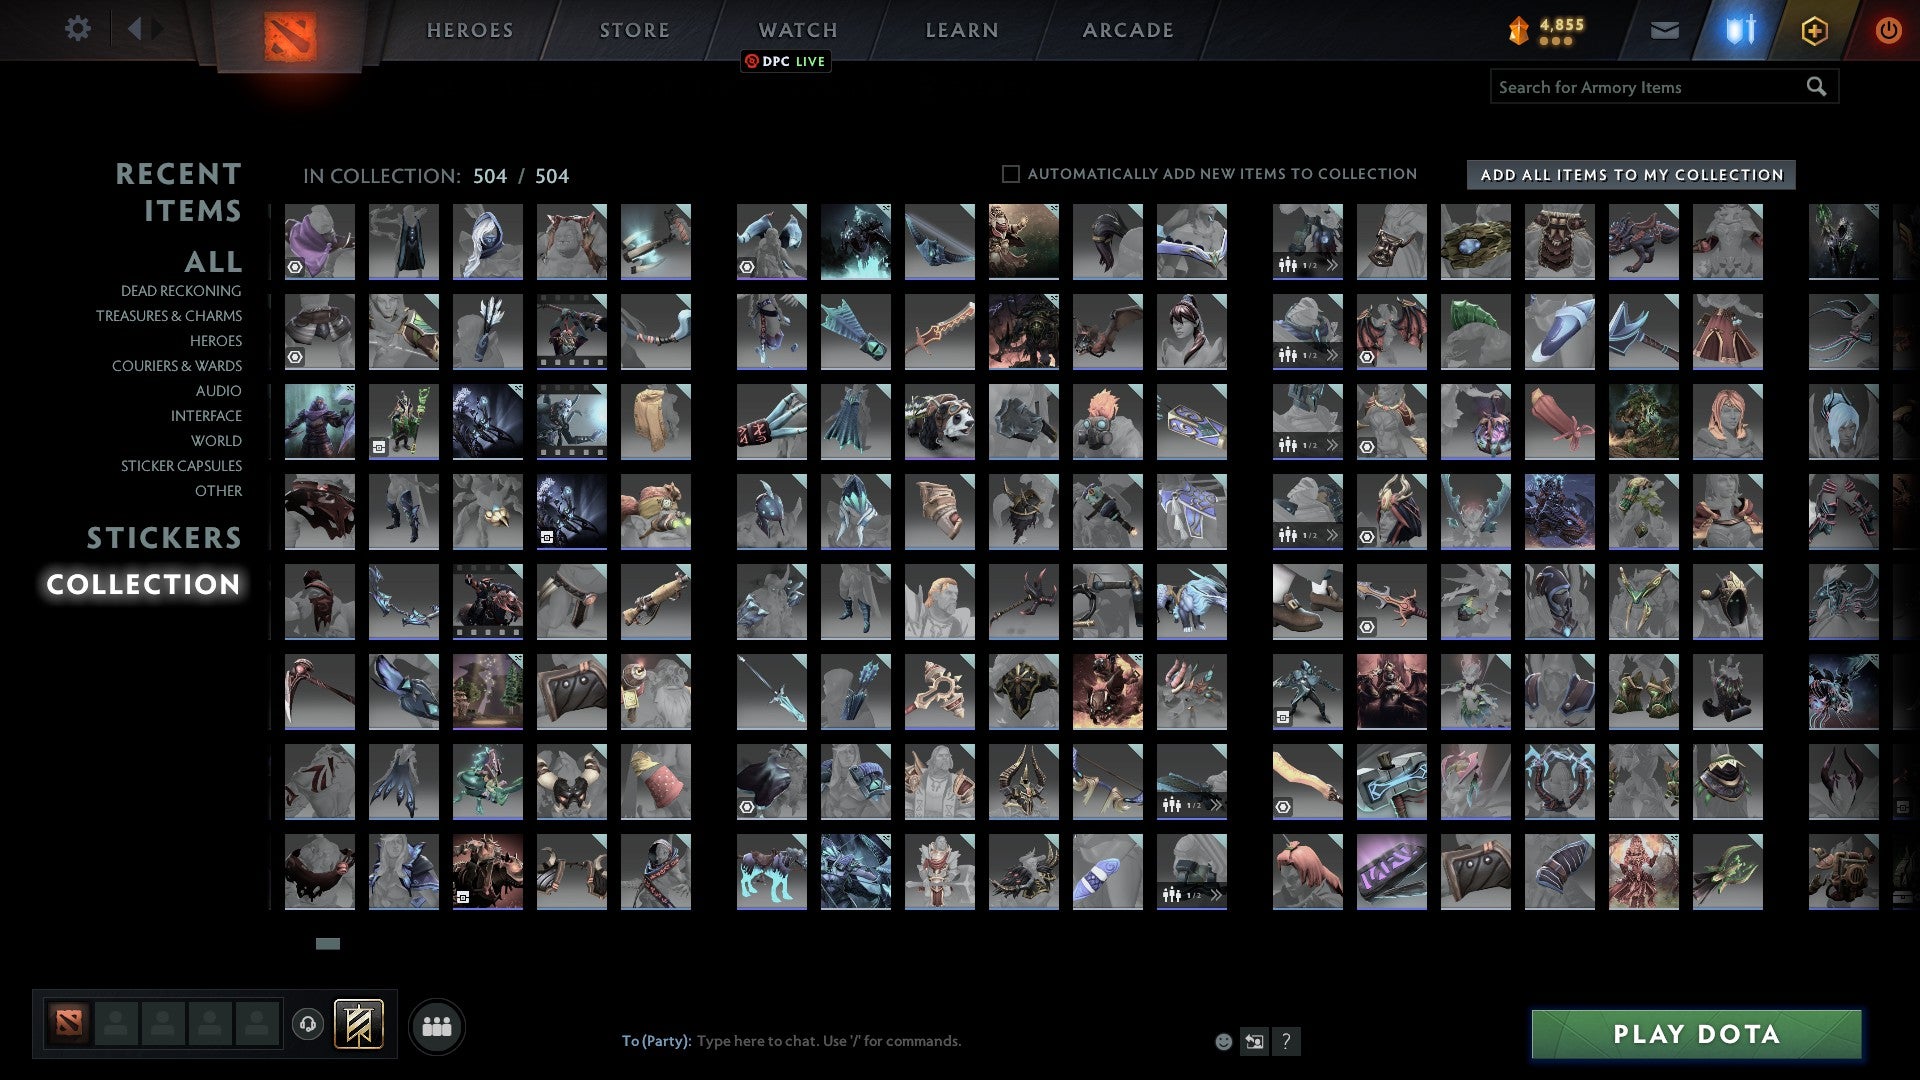This screenshot has width=1920, height=1080.
Task: Switch to the STORE tab
Action: pos(633,29)
